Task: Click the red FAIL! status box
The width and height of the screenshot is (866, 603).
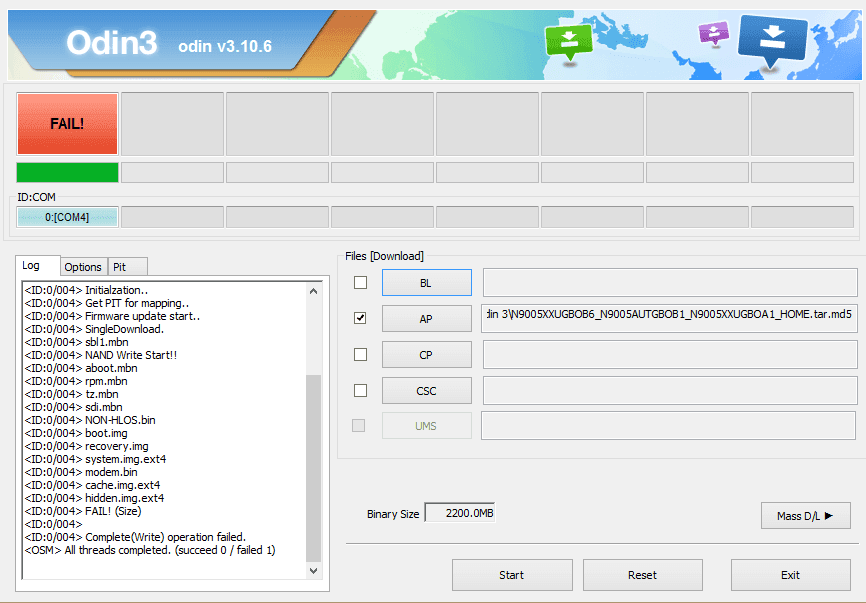Action: (67, 124)
